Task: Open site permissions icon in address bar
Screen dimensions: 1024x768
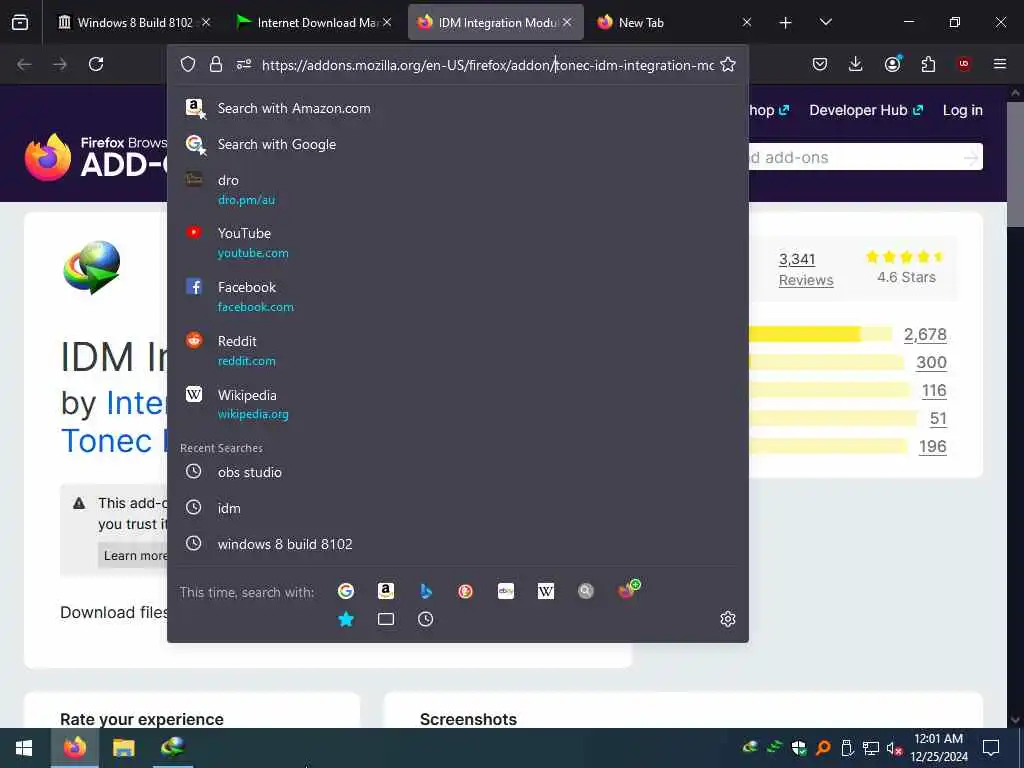Action: 244,64
